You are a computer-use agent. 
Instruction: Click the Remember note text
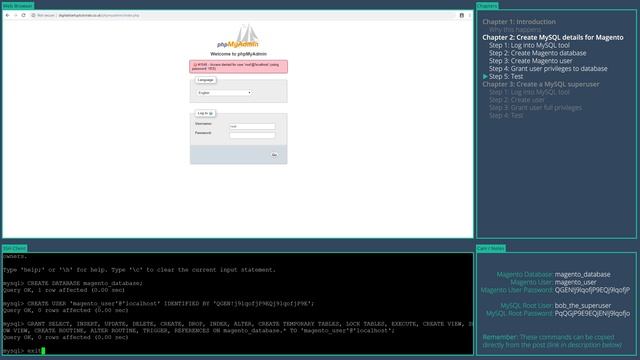(551, 341)
